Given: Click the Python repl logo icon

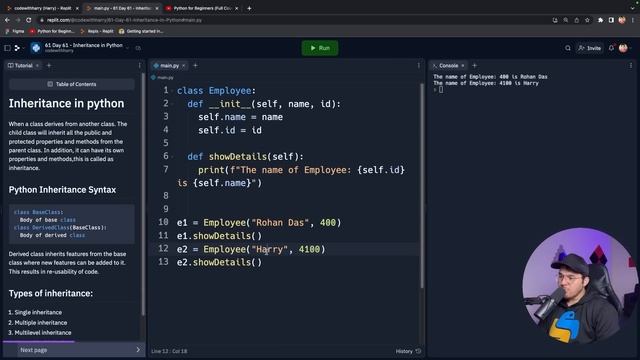Looking at the screenshot, I should [x=36, y=48].
